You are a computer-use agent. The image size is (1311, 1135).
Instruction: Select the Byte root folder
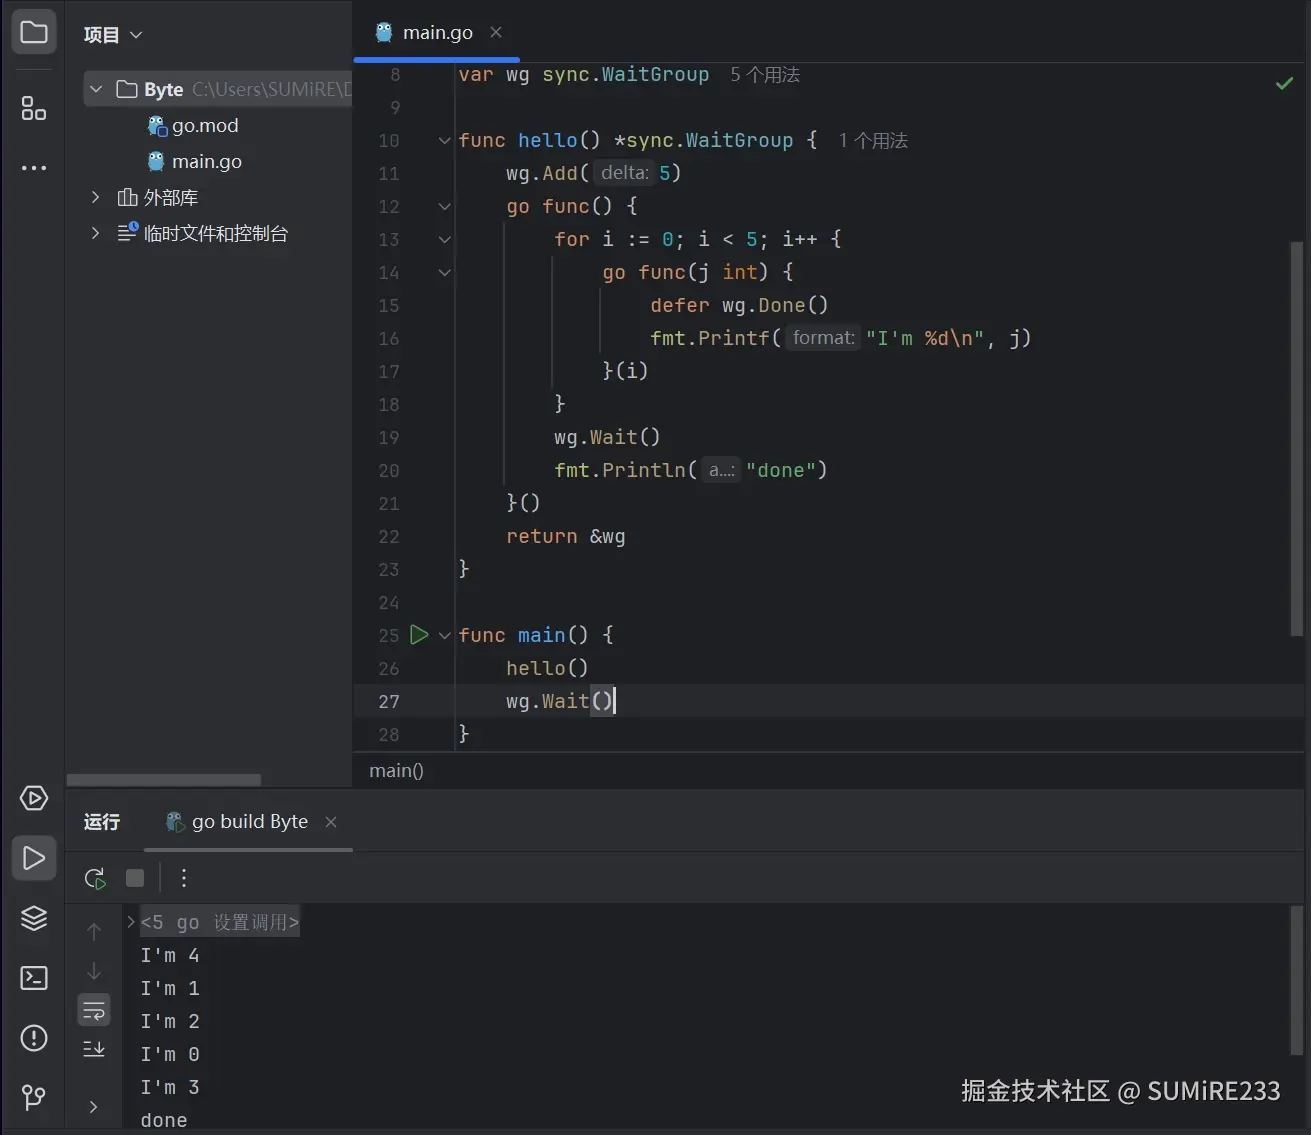click(x=218, y=89)
